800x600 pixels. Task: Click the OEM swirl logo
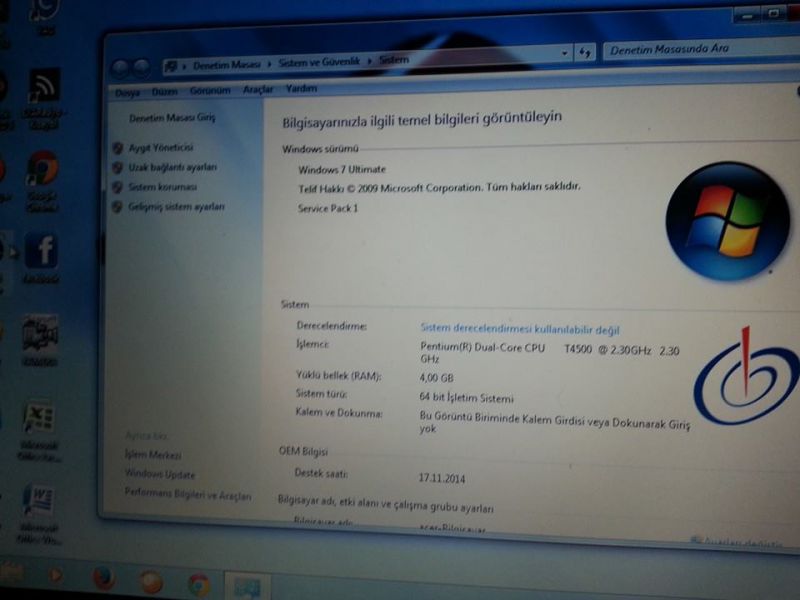pyautogui.click(x=746, y=375)
